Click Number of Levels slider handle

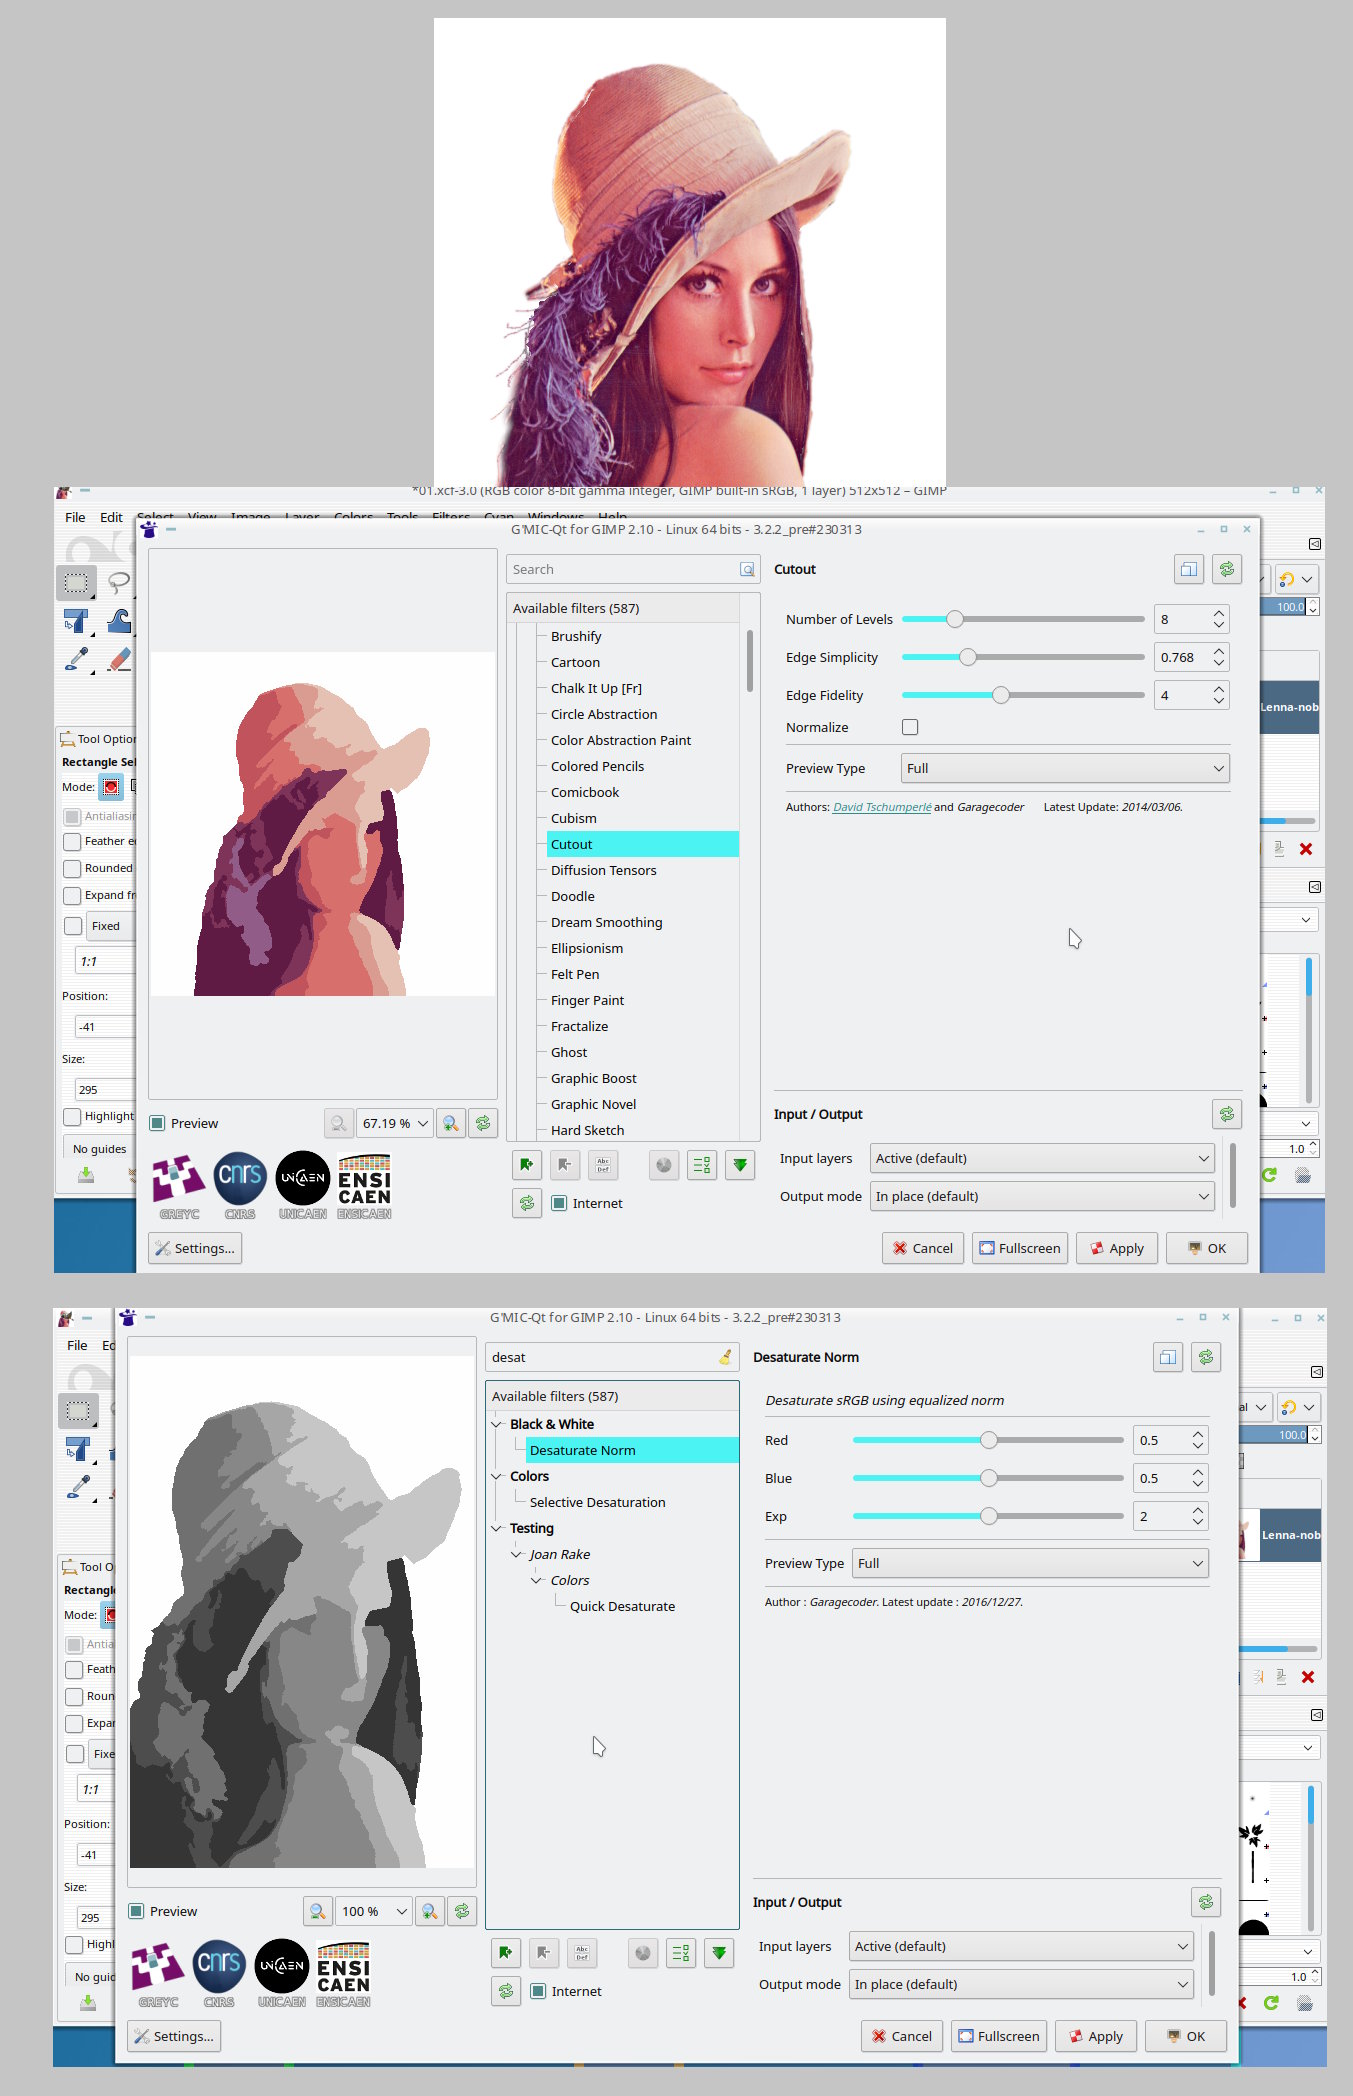955,619
